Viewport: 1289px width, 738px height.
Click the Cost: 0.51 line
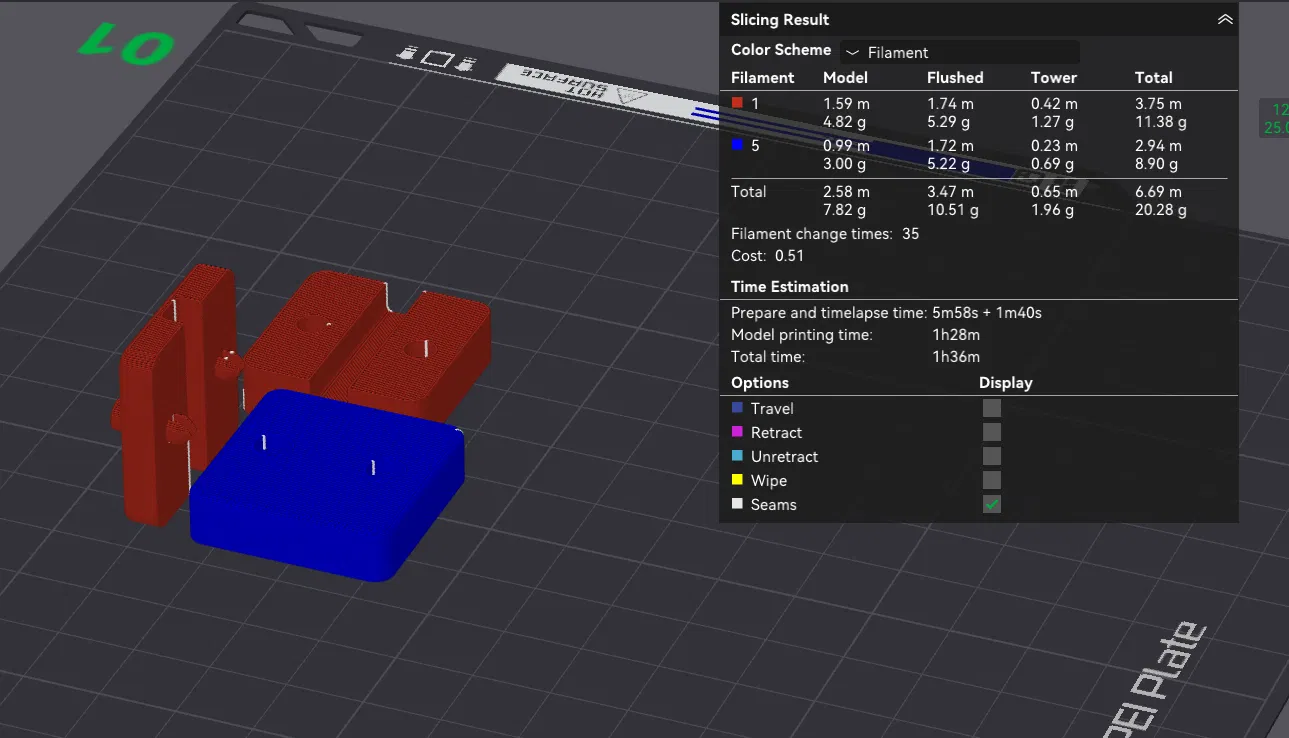tap(768, 256)
